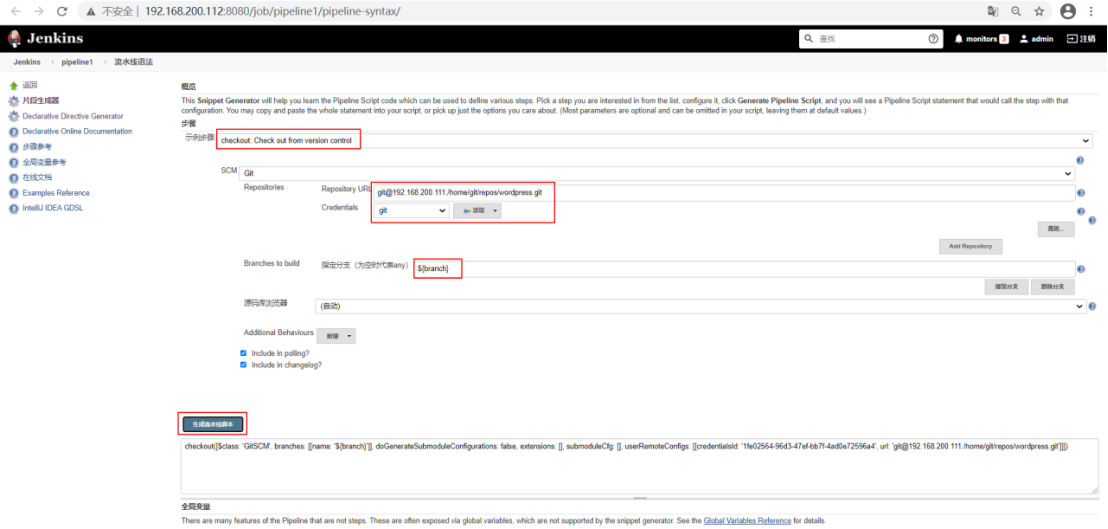Click the 增加分支 add branch button
The image size is (1108, 529).
coord(1006,287)
